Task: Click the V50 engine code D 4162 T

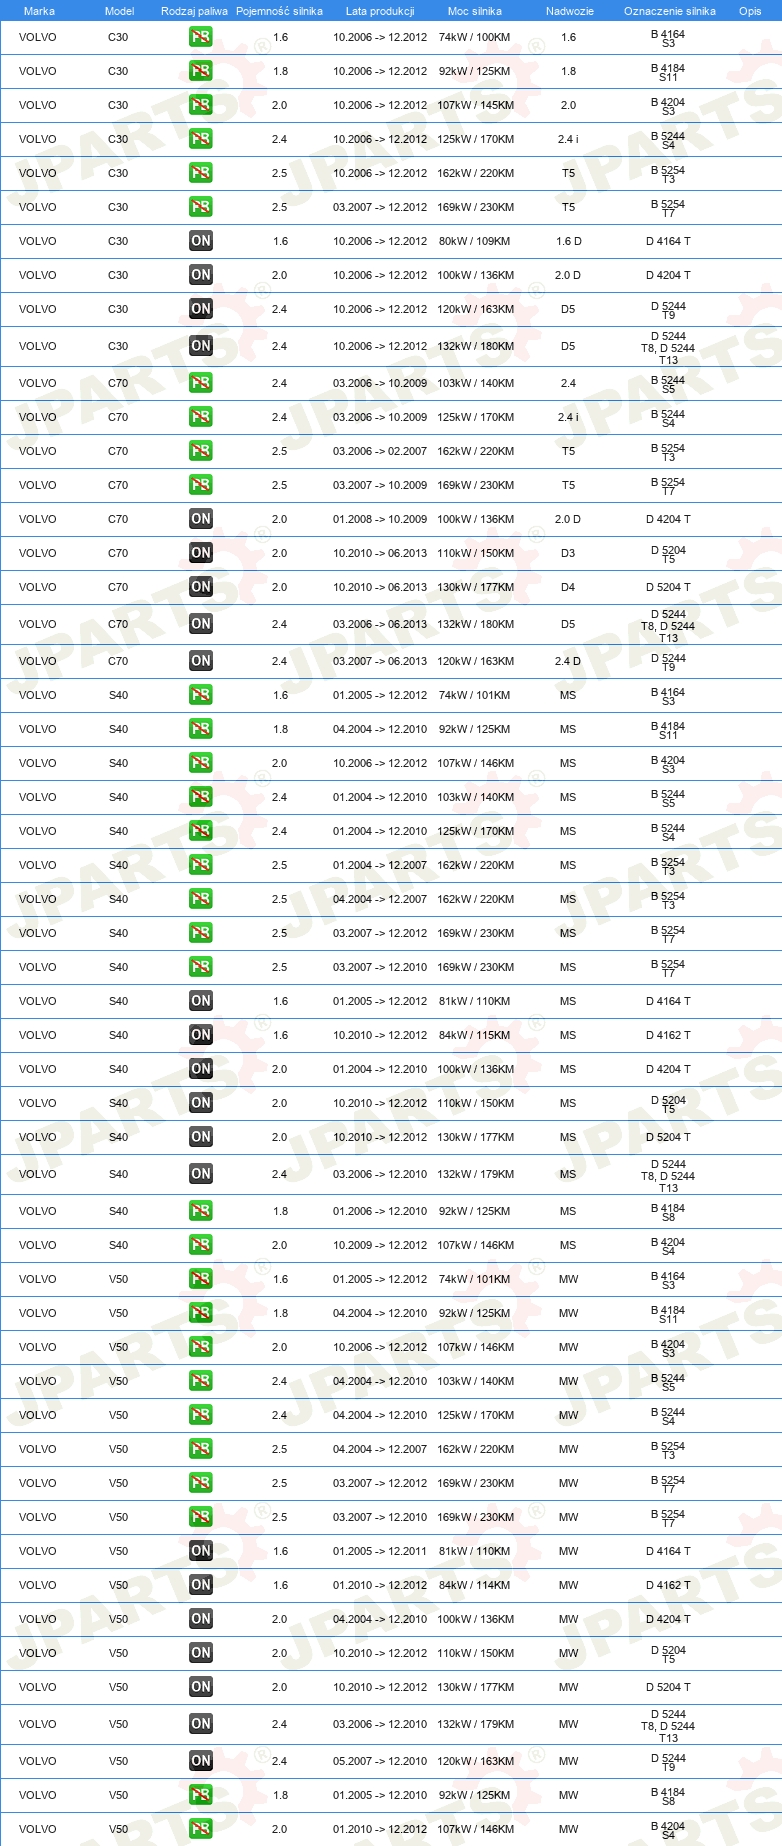Action: point(668,1585)
